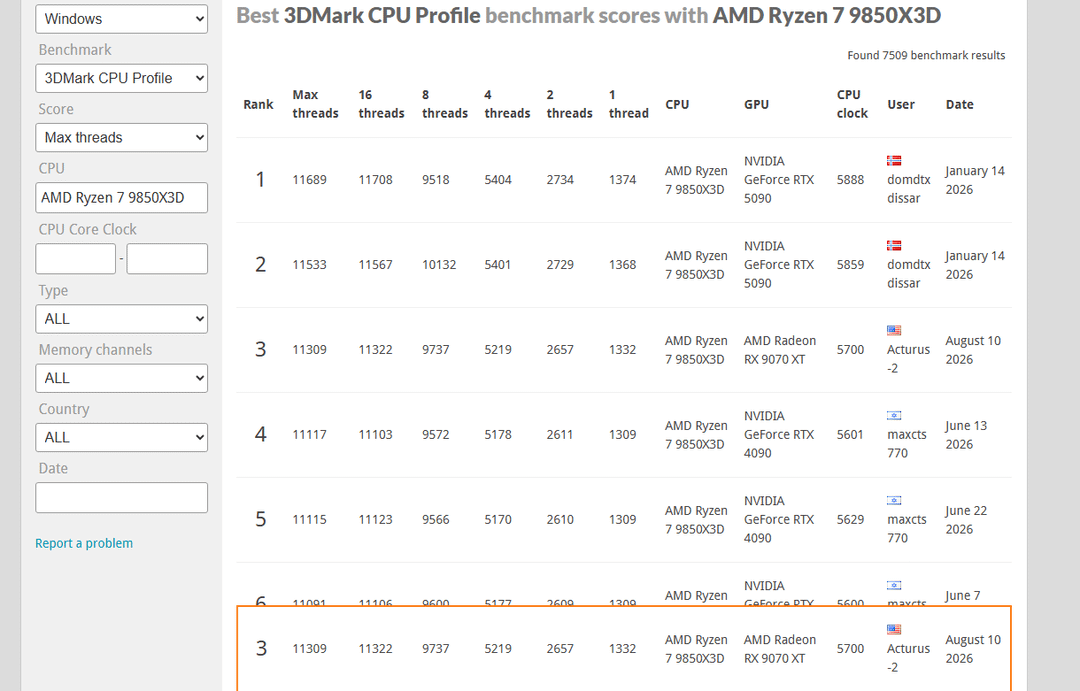Open the Country filter dropdown

coord(121,437)
